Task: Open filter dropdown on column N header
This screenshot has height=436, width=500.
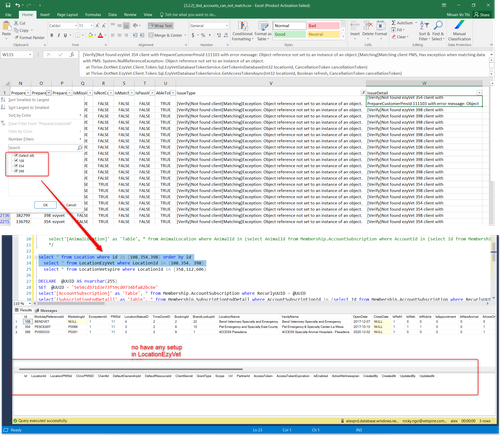Action: coord(28,93)
